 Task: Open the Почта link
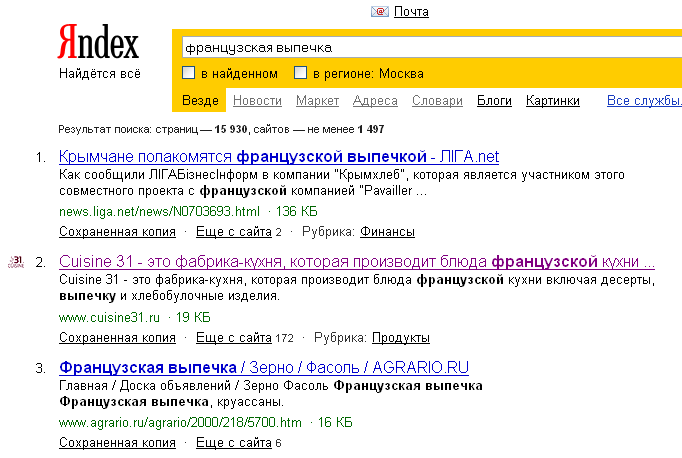click(x=411, y=12)
